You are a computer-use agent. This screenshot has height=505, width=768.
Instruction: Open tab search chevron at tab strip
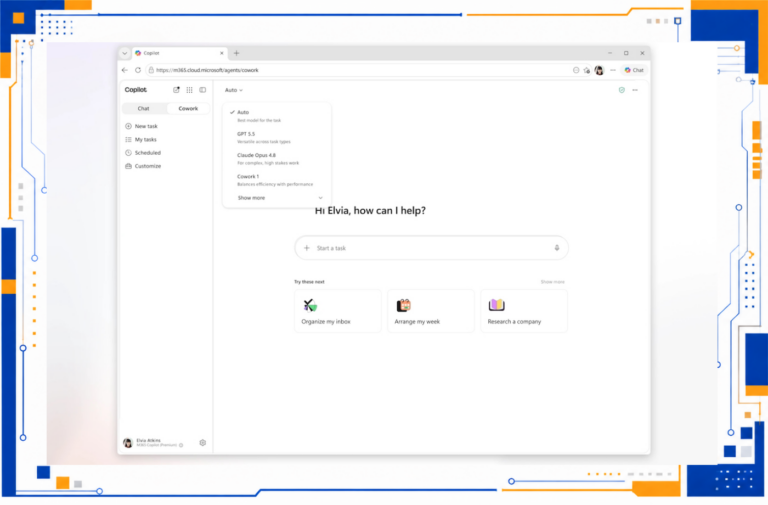(125, 53)
